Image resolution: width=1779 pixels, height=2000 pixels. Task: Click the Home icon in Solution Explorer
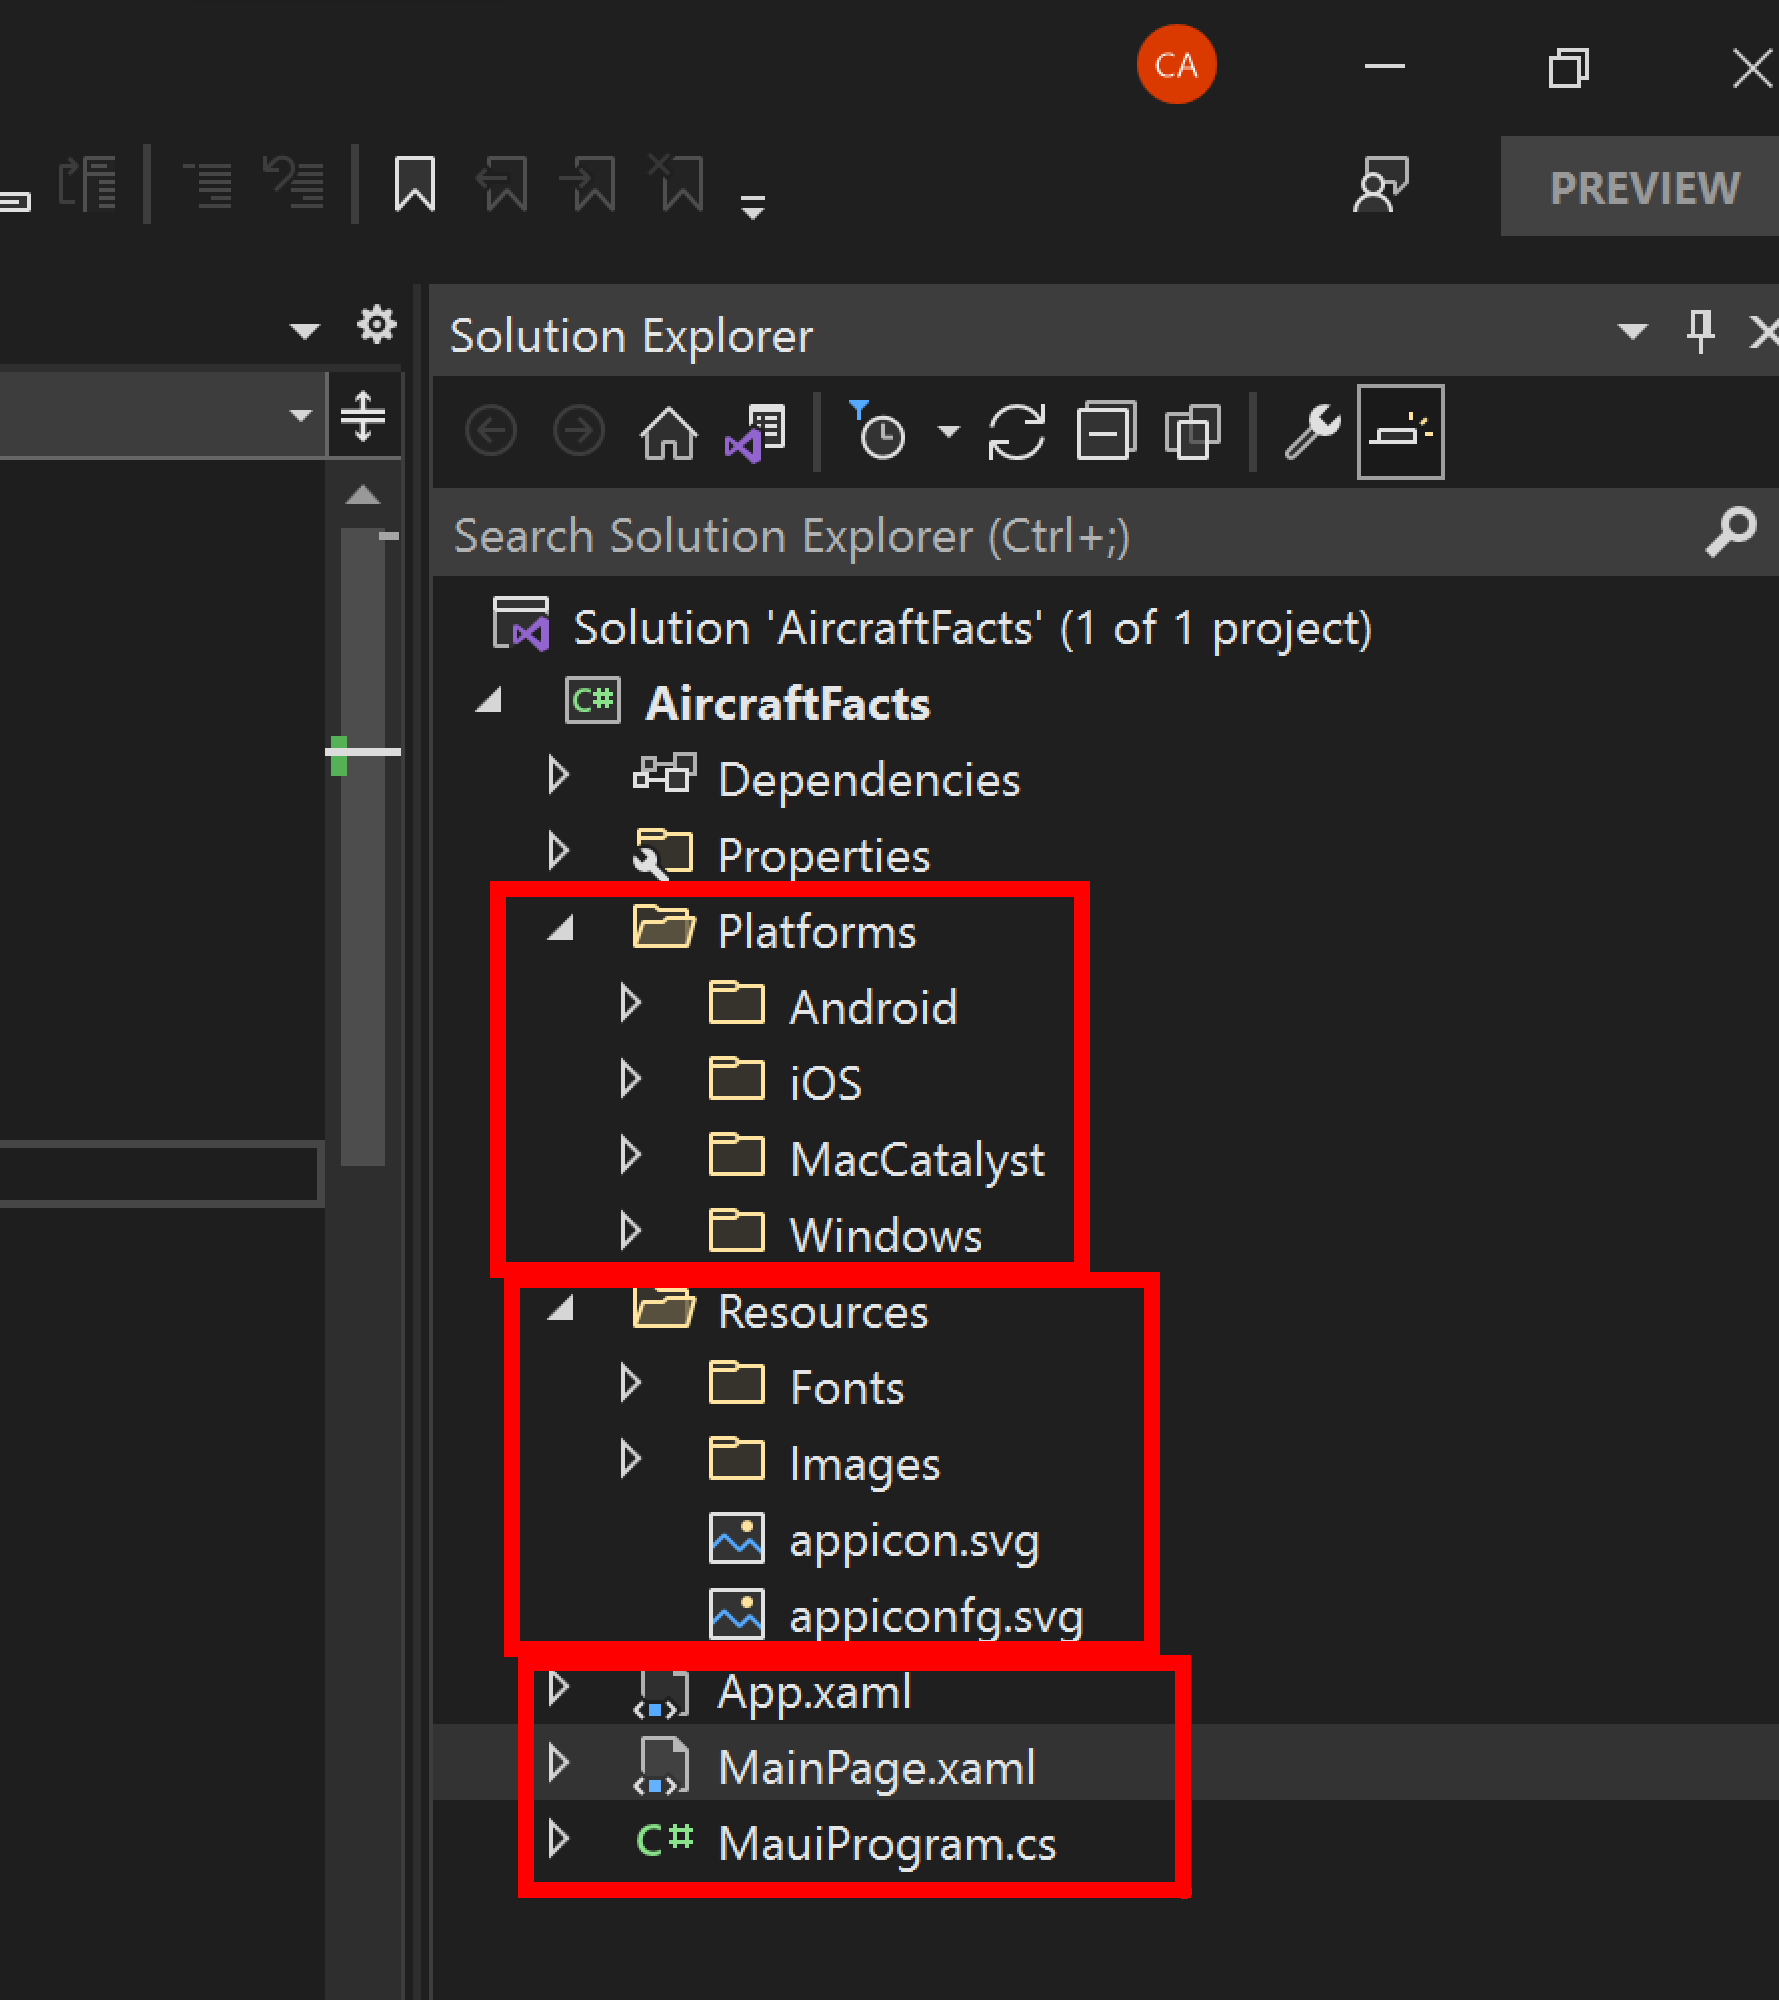click(x=668, y=433)
